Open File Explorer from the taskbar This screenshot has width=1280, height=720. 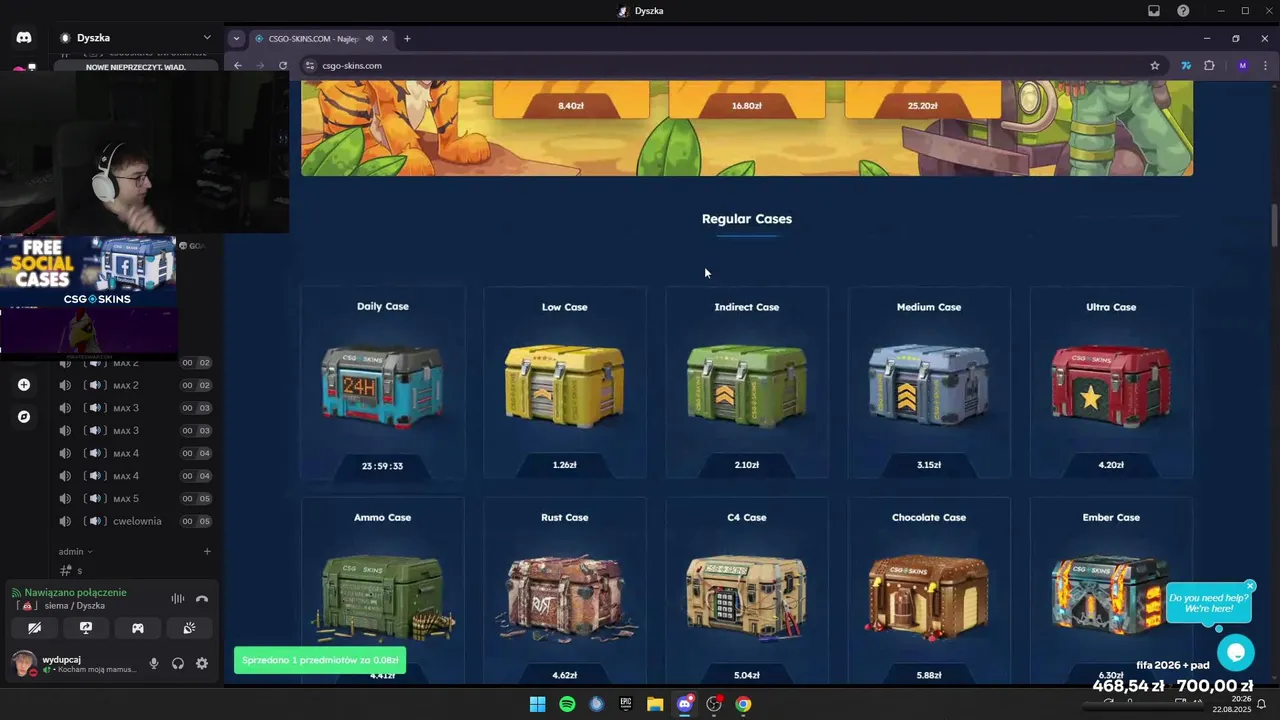pos(655,704)
